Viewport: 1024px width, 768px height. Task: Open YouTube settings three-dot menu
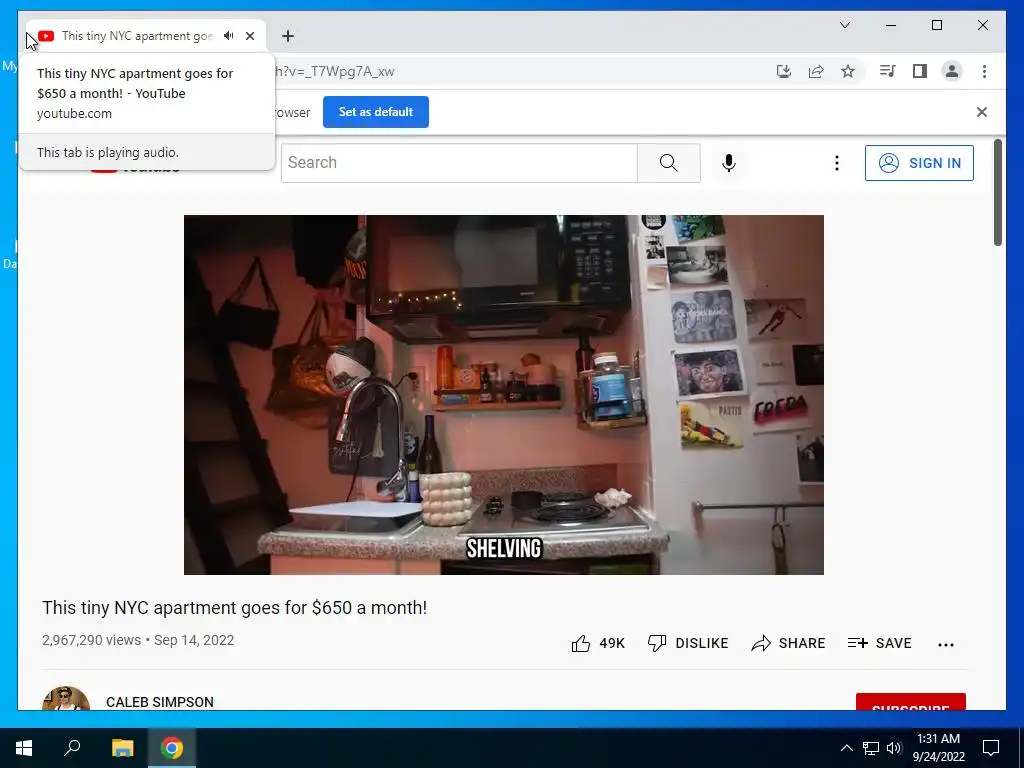[837, 163]
